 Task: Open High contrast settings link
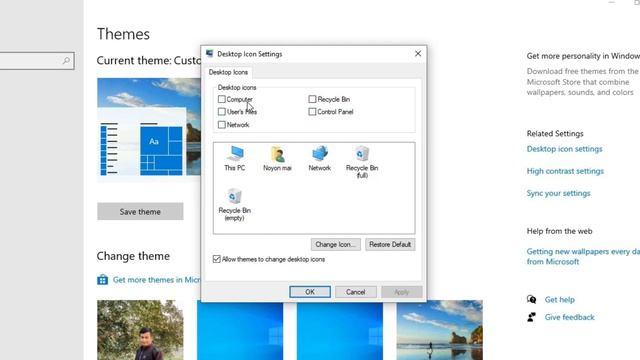(x=565, y=171)
